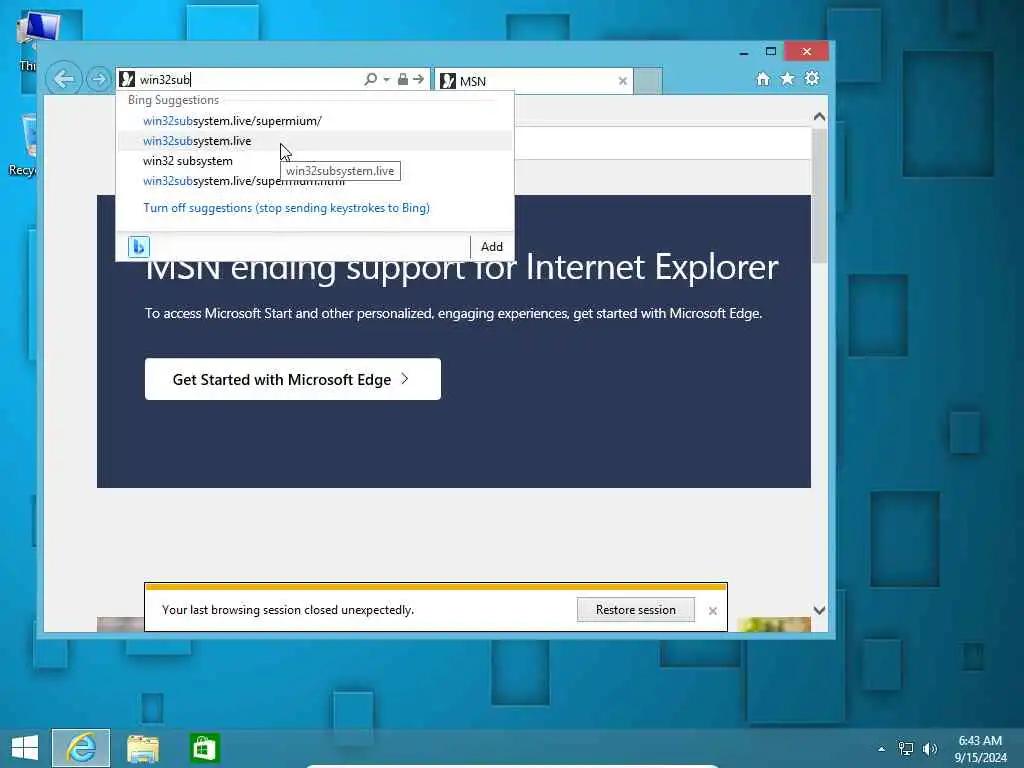
Task: Close the Internet Explorer window
Action: pyautogui.click(x=807, y=51)
